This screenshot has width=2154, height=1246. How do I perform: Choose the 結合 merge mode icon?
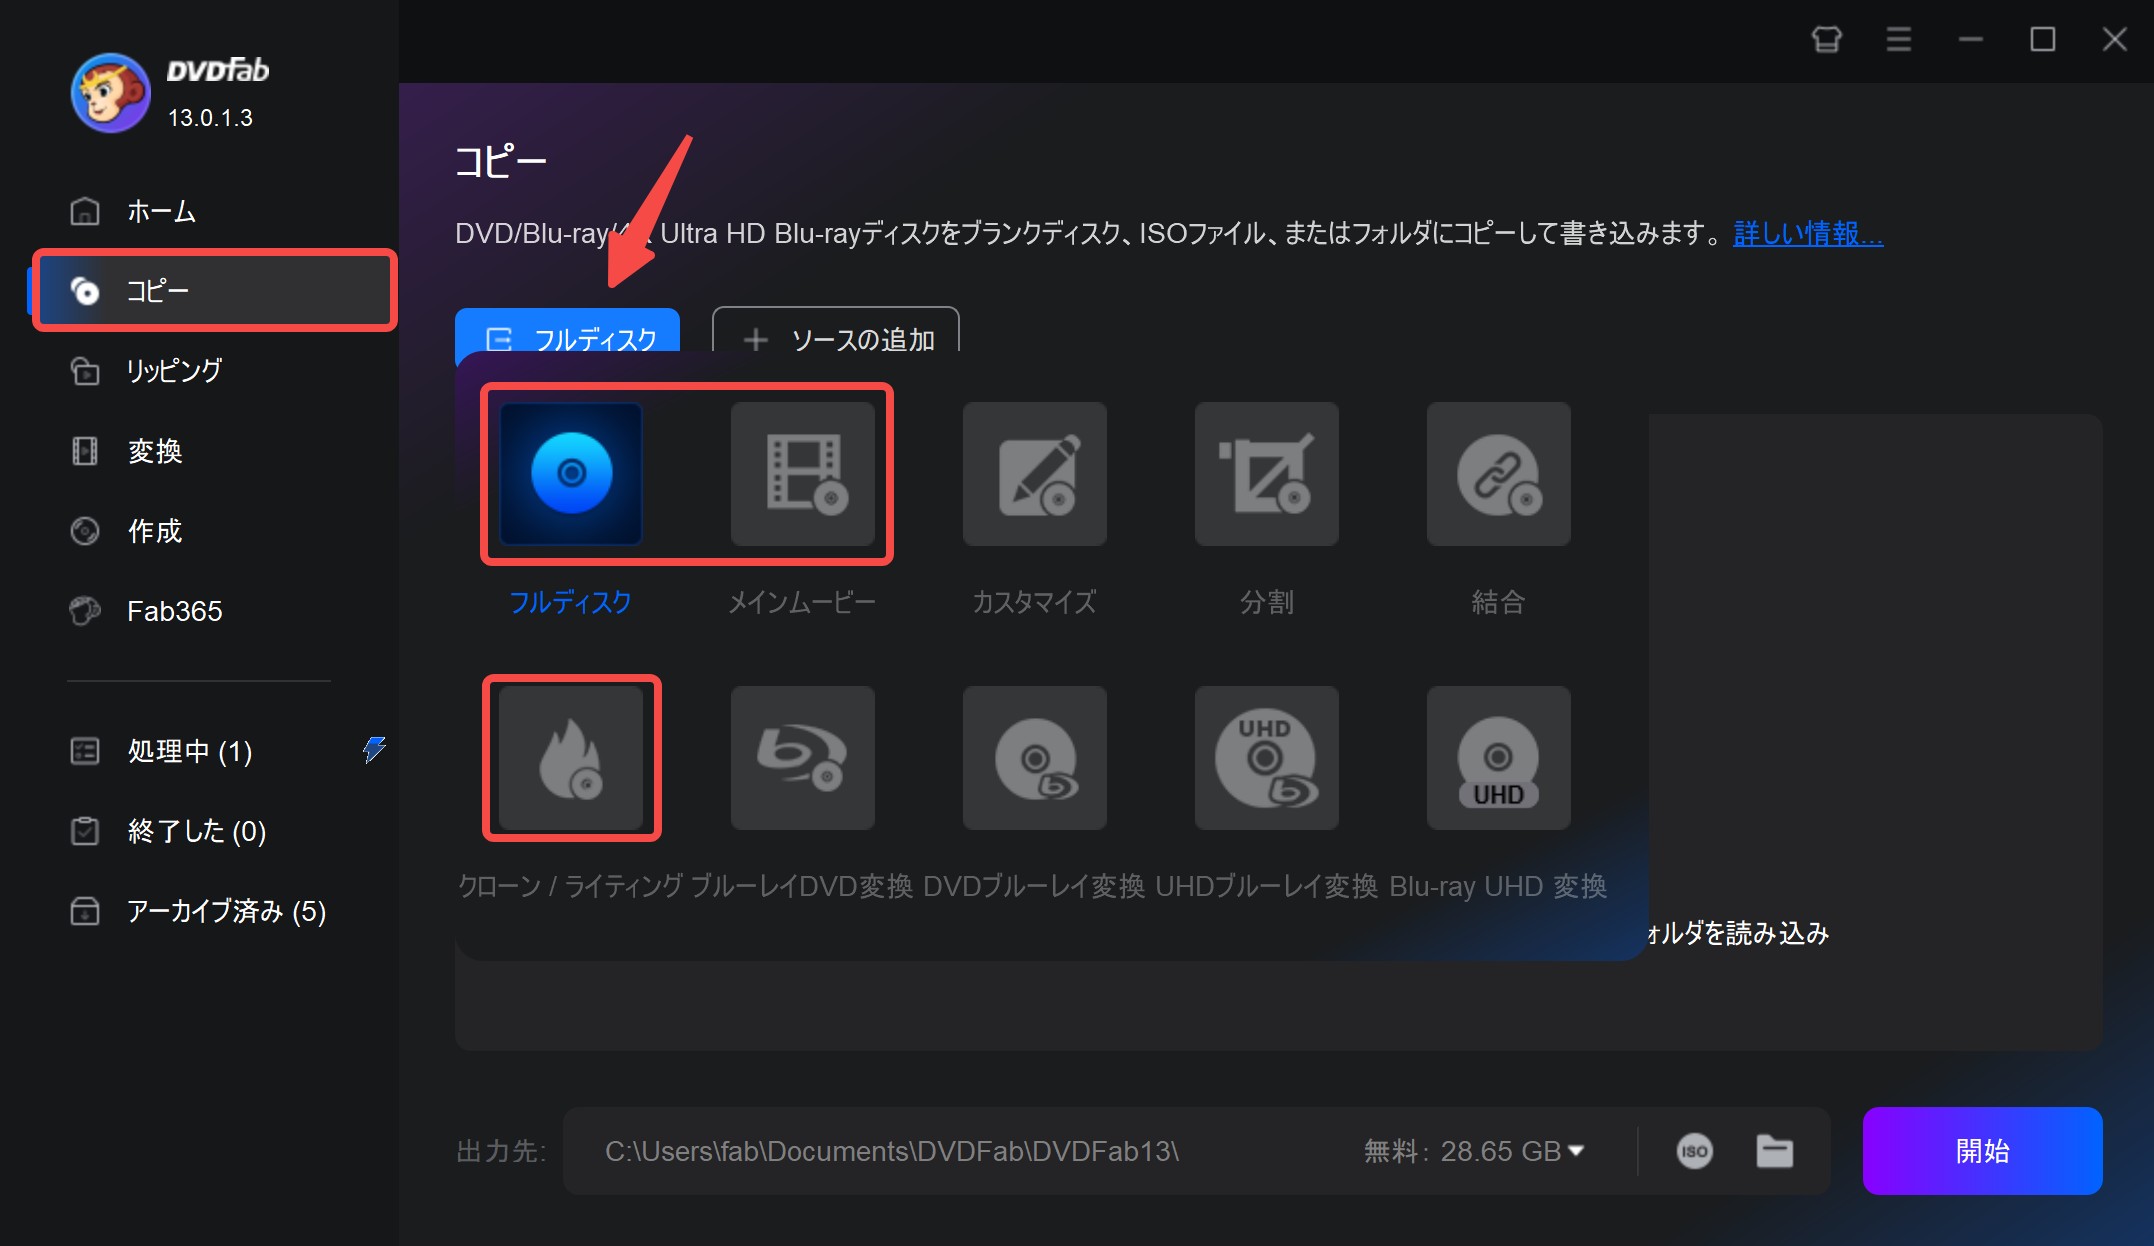[1499, 474]
